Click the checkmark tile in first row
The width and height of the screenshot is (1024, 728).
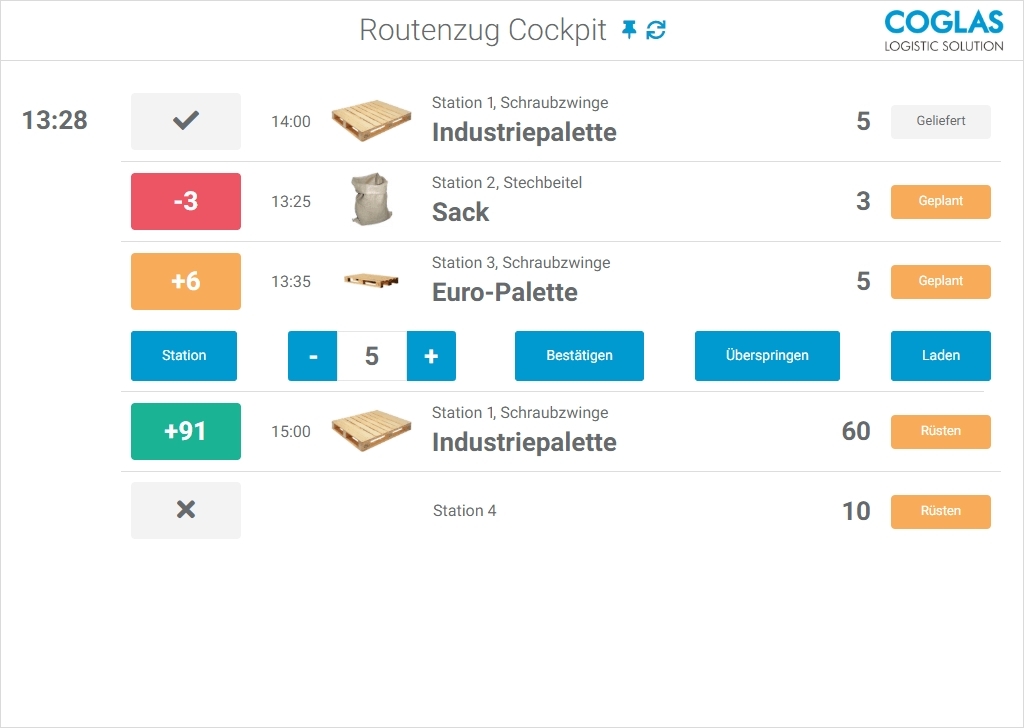[186, 121]
